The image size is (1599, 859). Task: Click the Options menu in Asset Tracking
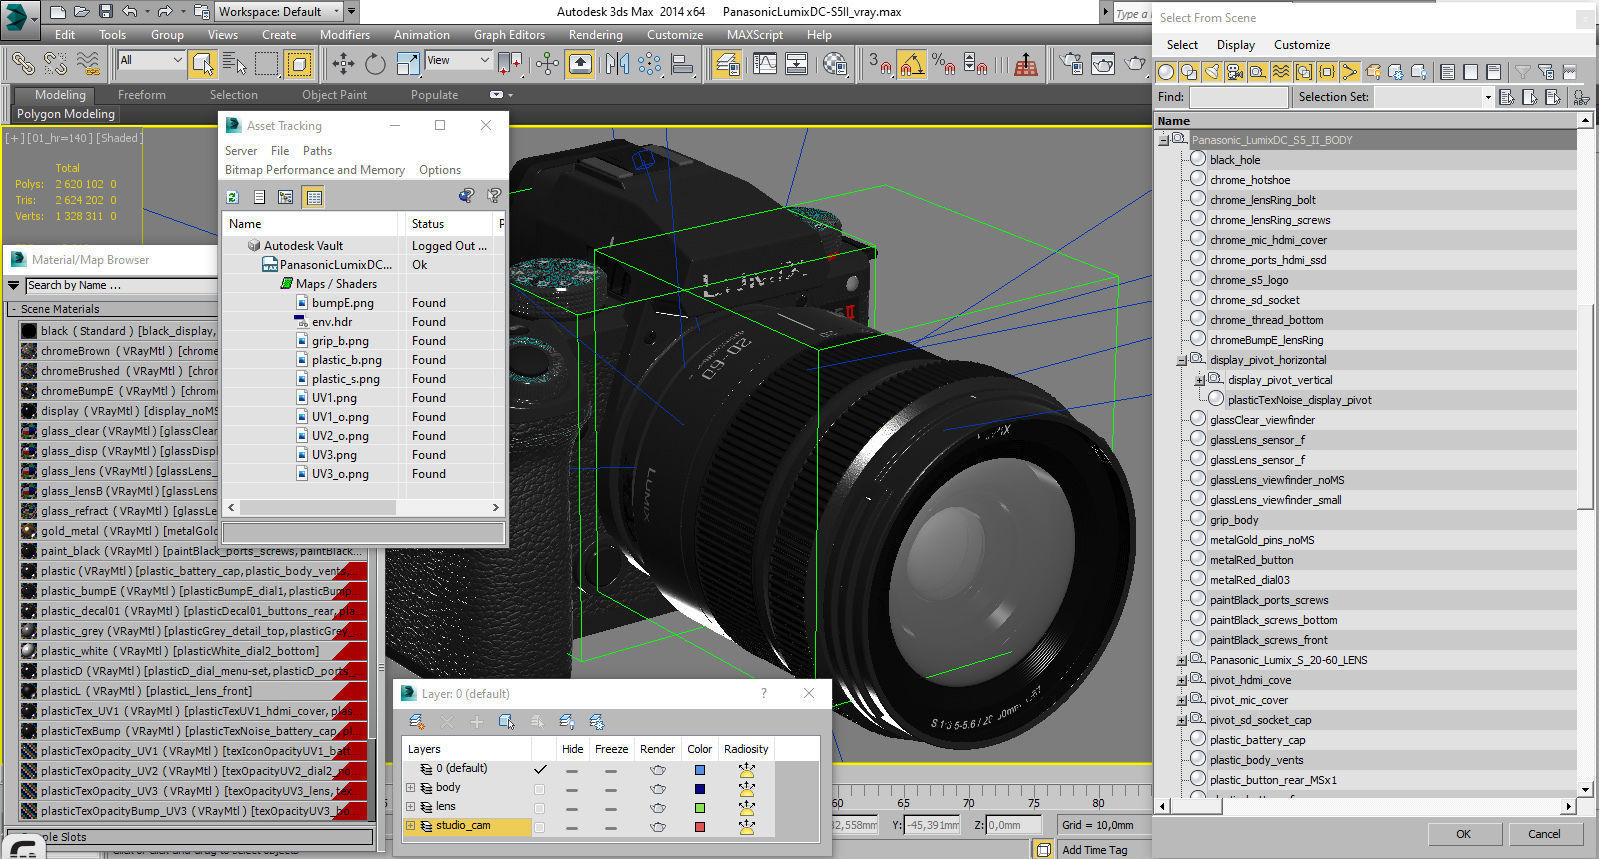(440, 170)
